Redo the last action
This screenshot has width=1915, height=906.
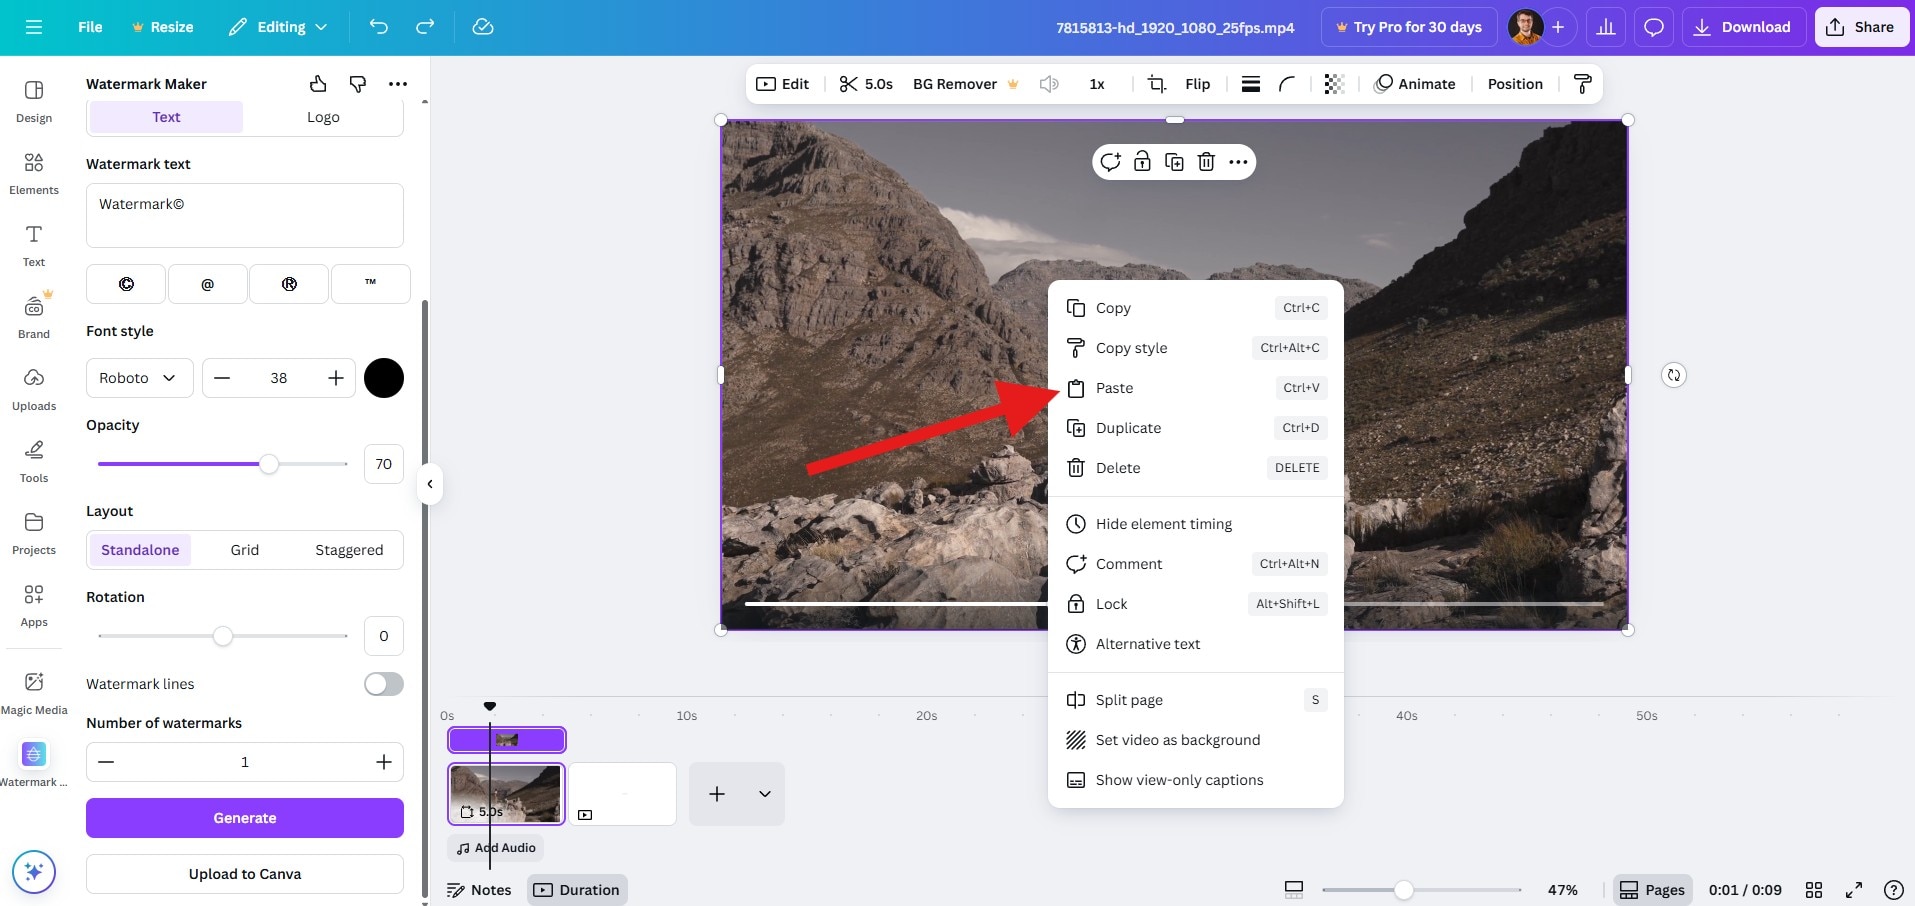click(425, 27)
